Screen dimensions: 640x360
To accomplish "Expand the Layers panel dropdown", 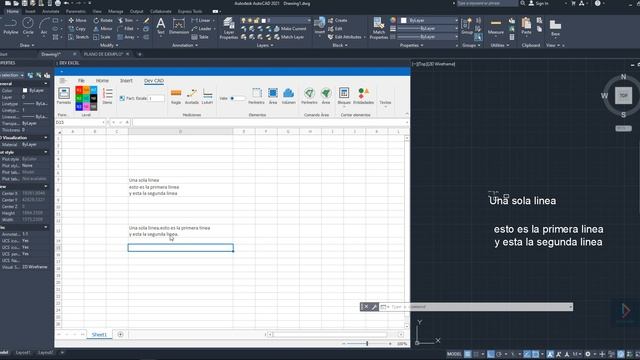I will 265,45.
